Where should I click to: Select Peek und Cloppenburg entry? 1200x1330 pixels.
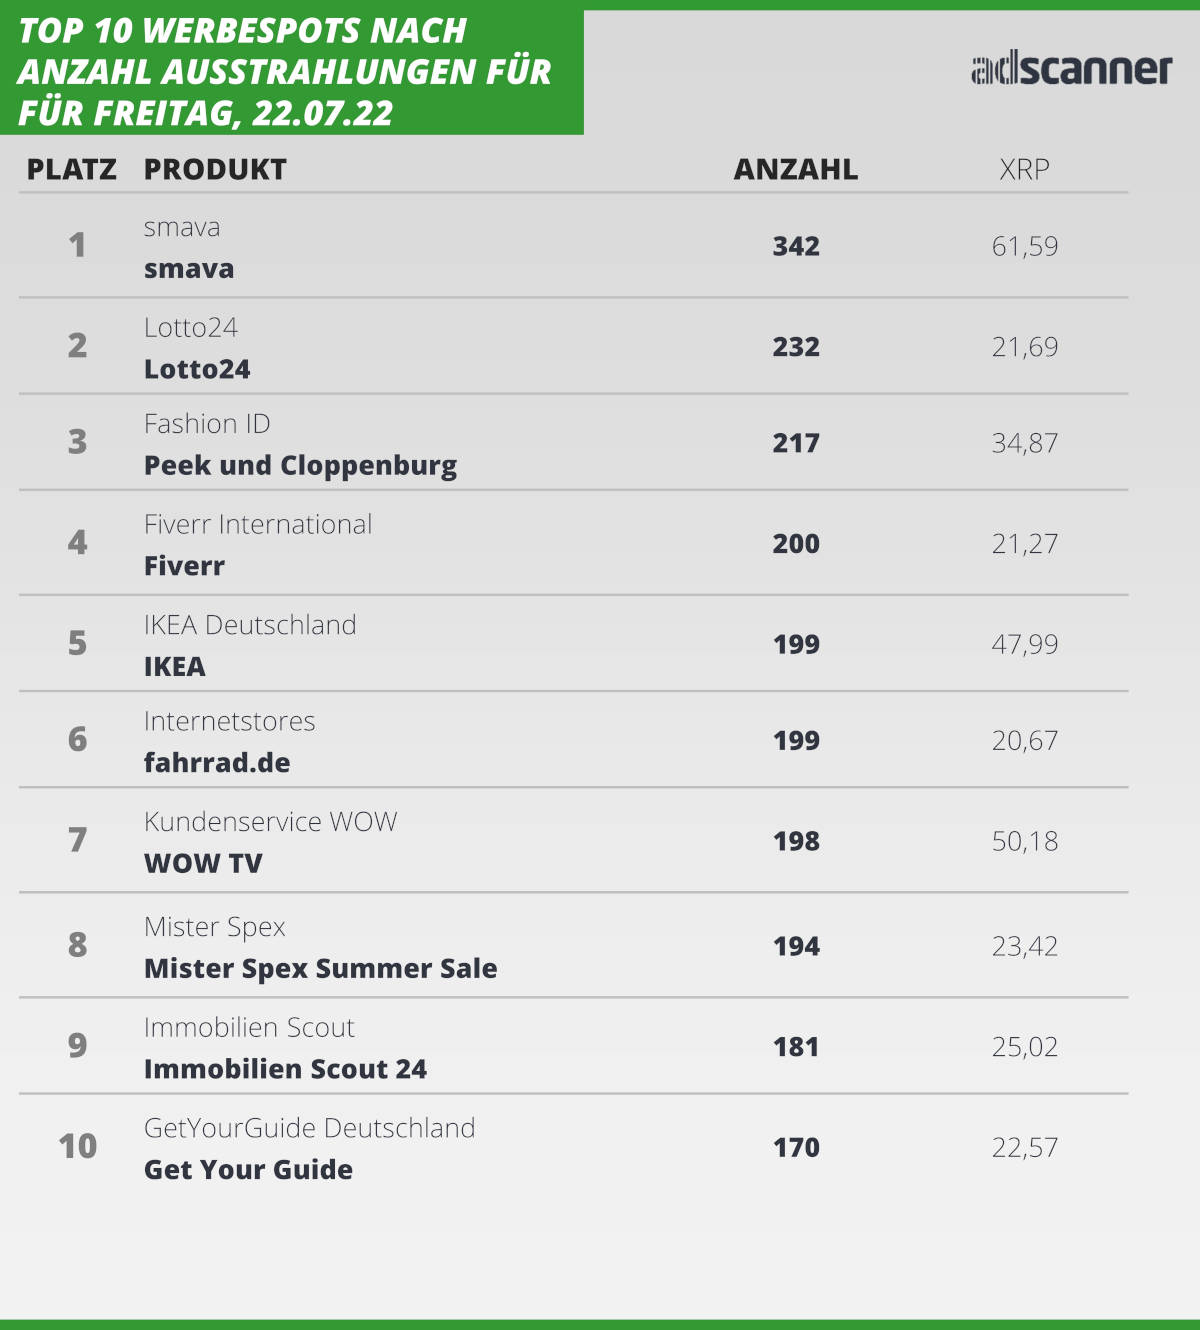(300, 466)
